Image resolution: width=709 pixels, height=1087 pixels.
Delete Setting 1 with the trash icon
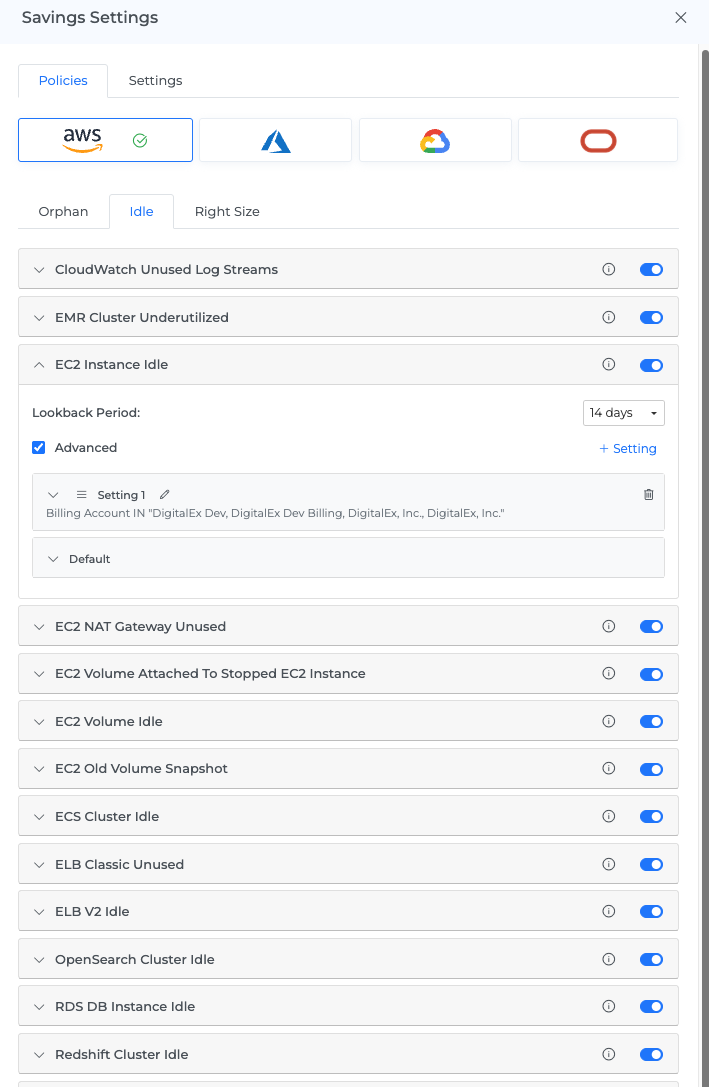click(x=649, y=495)
